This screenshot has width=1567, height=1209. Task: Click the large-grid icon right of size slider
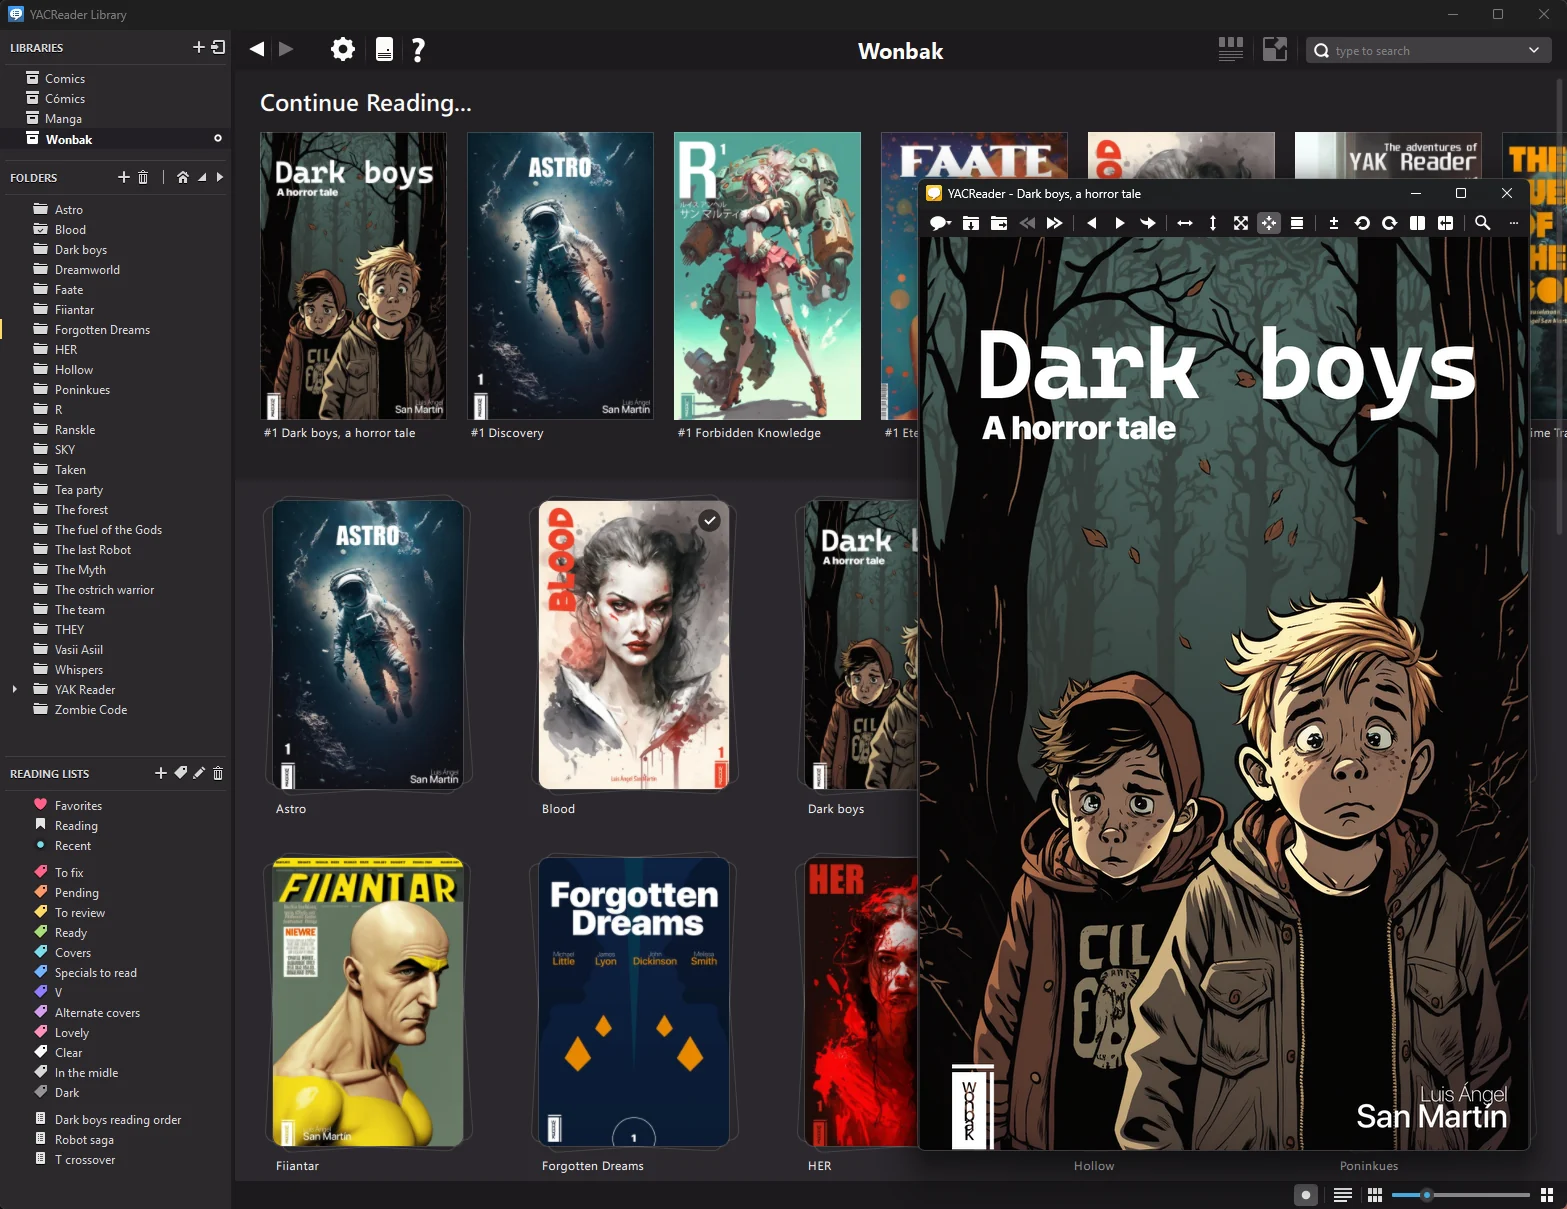(1546, 1195)
